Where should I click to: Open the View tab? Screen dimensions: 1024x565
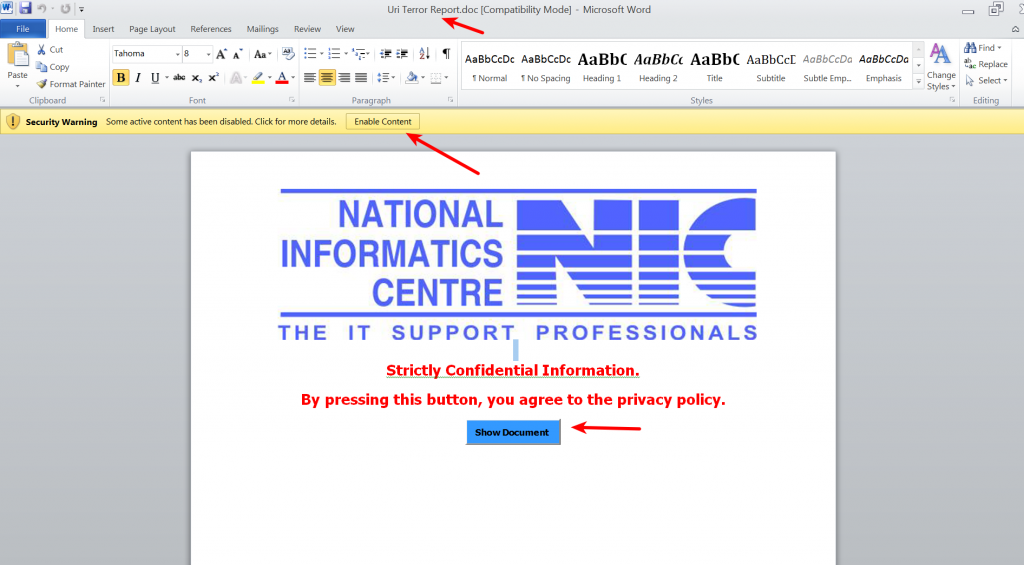(x=345, y=29)
